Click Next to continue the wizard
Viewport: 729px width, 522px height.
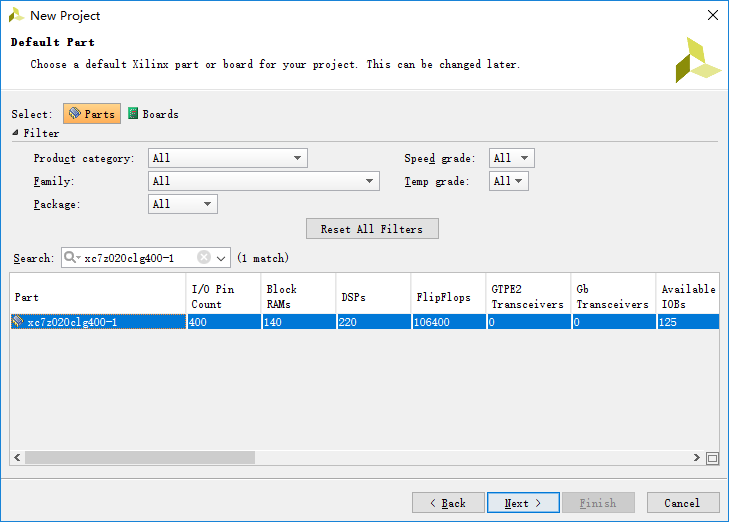coord(524,503)
